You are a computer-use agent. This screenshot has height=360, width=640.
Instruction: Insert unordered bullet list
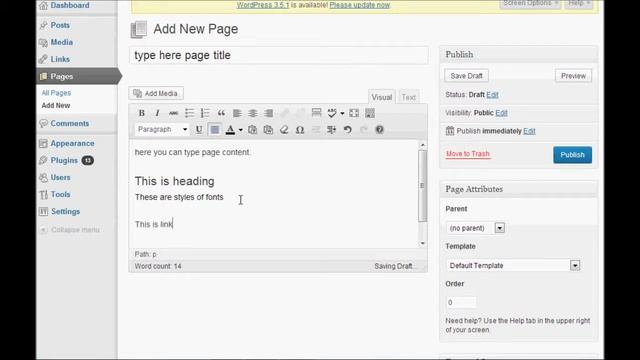[189, 113]
